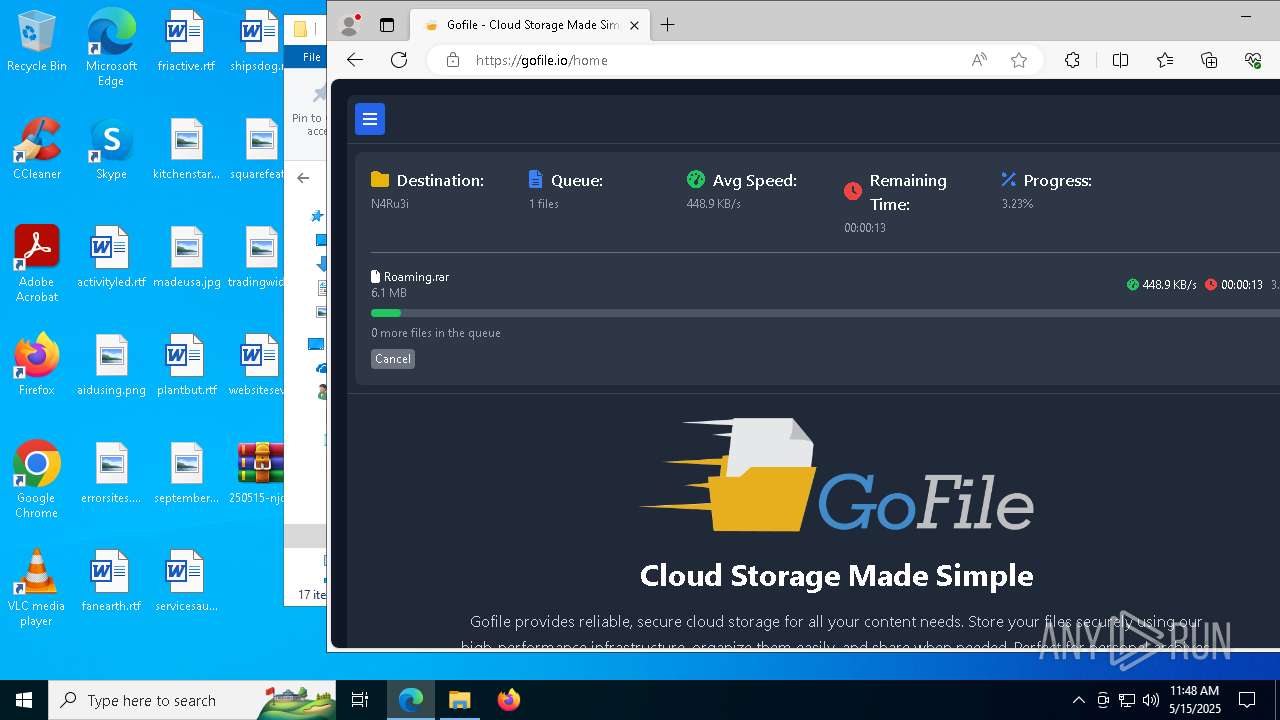1280x720 pixels.
Task: Select fanearth.rtf desktop file
Action: [x=111, y=581]
